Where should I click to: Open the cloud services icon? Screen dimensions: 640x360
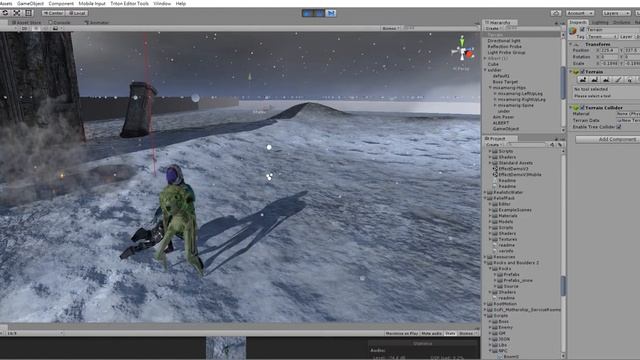(556, 13)
